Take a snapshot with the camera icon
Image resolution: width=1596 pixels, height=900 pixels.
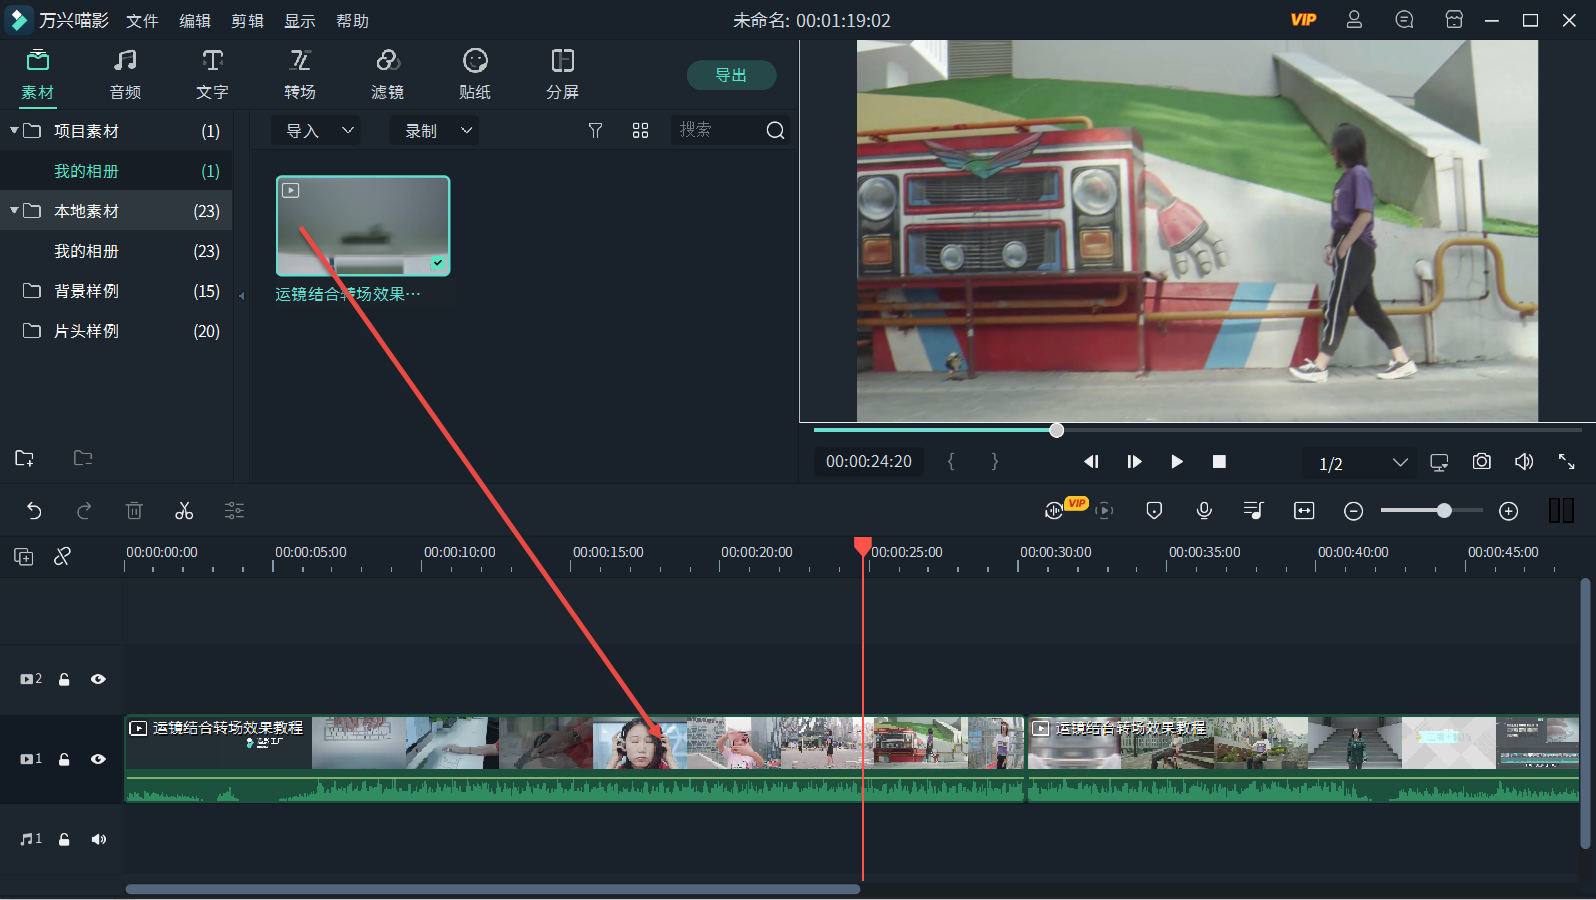click(x=1481, y=461)
